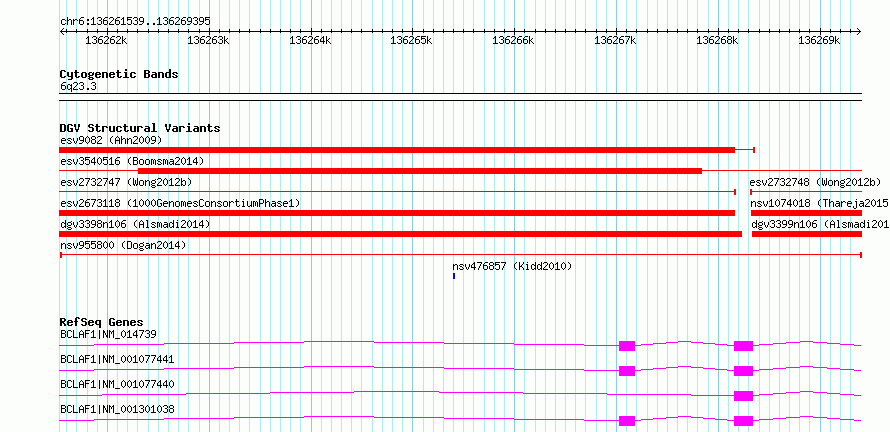Open variant label nsv476857 (Kidd2010)
Screen dimensions: 890x432
512,266
